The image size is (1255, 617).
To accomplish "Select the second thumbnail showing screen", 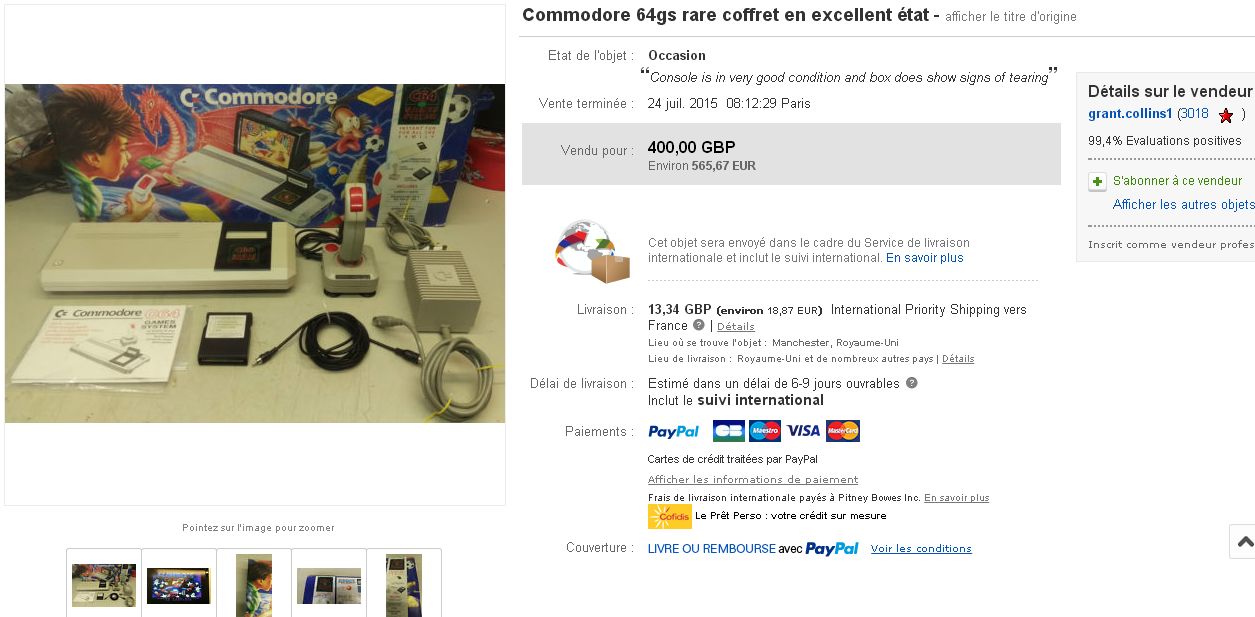I will (x=179, y=584).
